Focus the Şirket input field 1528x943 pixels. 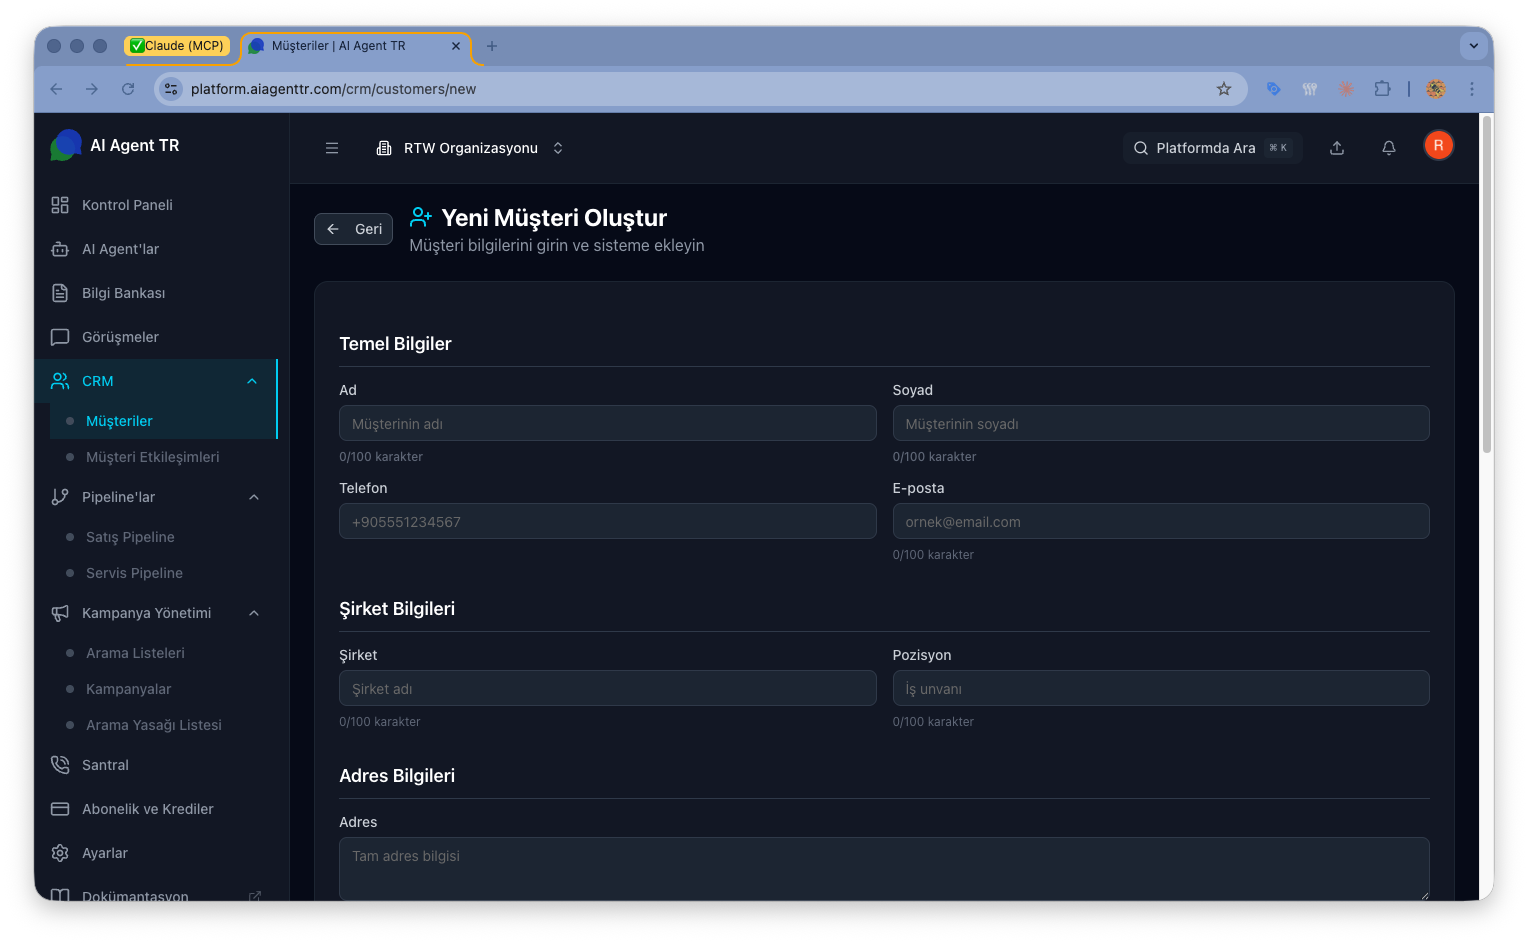coord(608,688)
